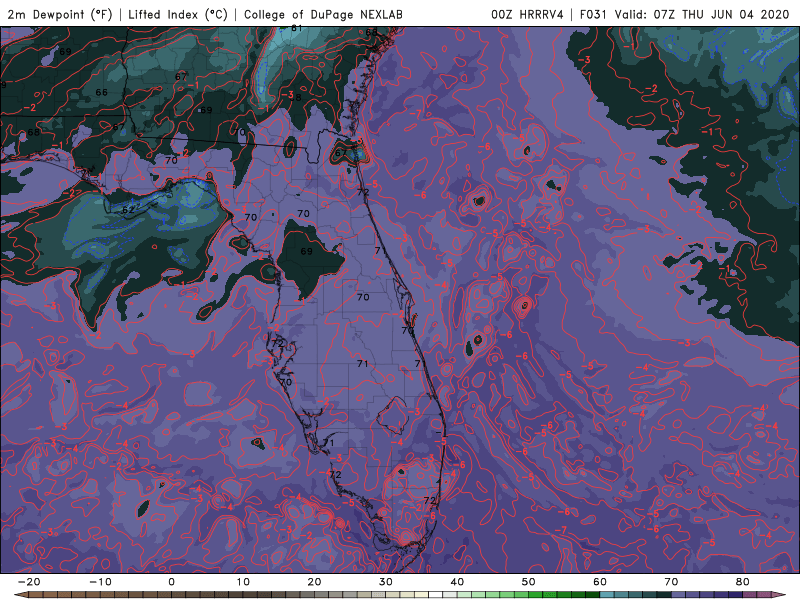Viewport: 800px width, 600px height.
Task: Click the -10 label on the color scale
Action: point(100,582)
